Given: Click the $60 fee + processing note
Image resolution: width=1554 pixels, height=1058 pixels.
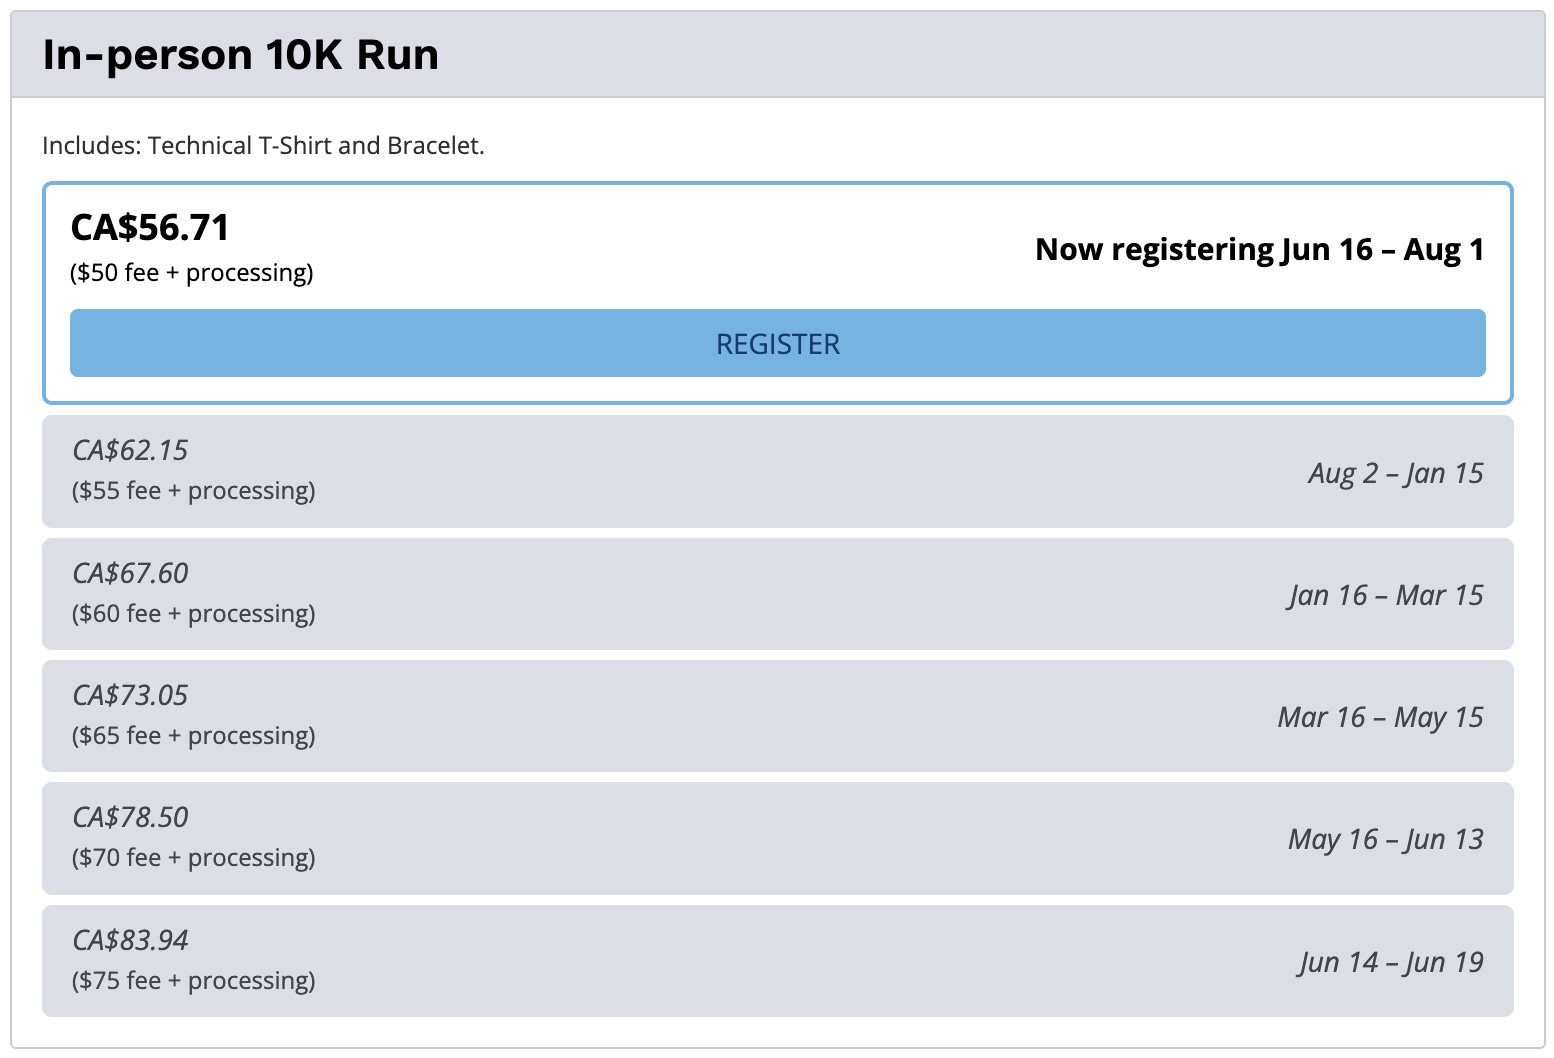Looking at the screenshot, I should [194, 614].
